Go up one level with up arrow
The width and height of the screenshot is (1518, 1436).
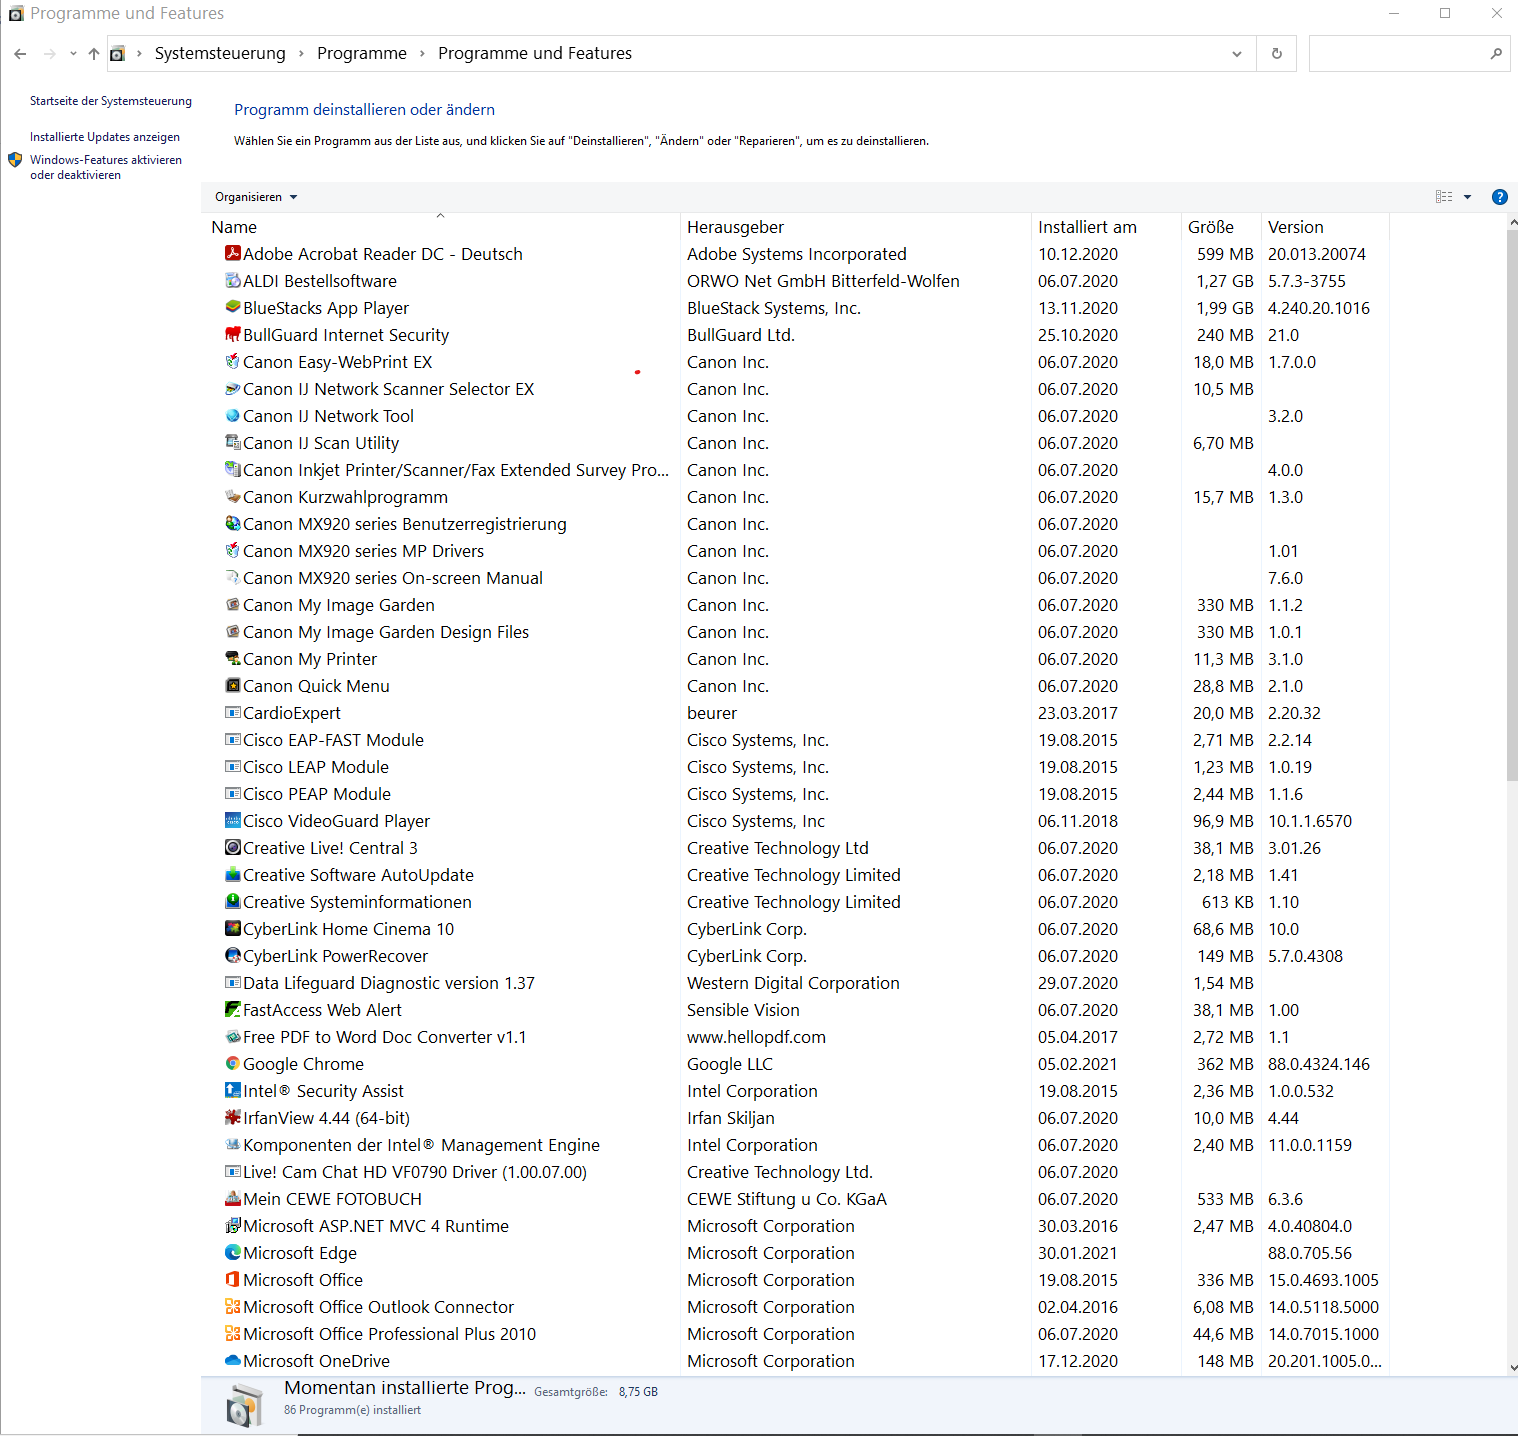tap(94, 54)
